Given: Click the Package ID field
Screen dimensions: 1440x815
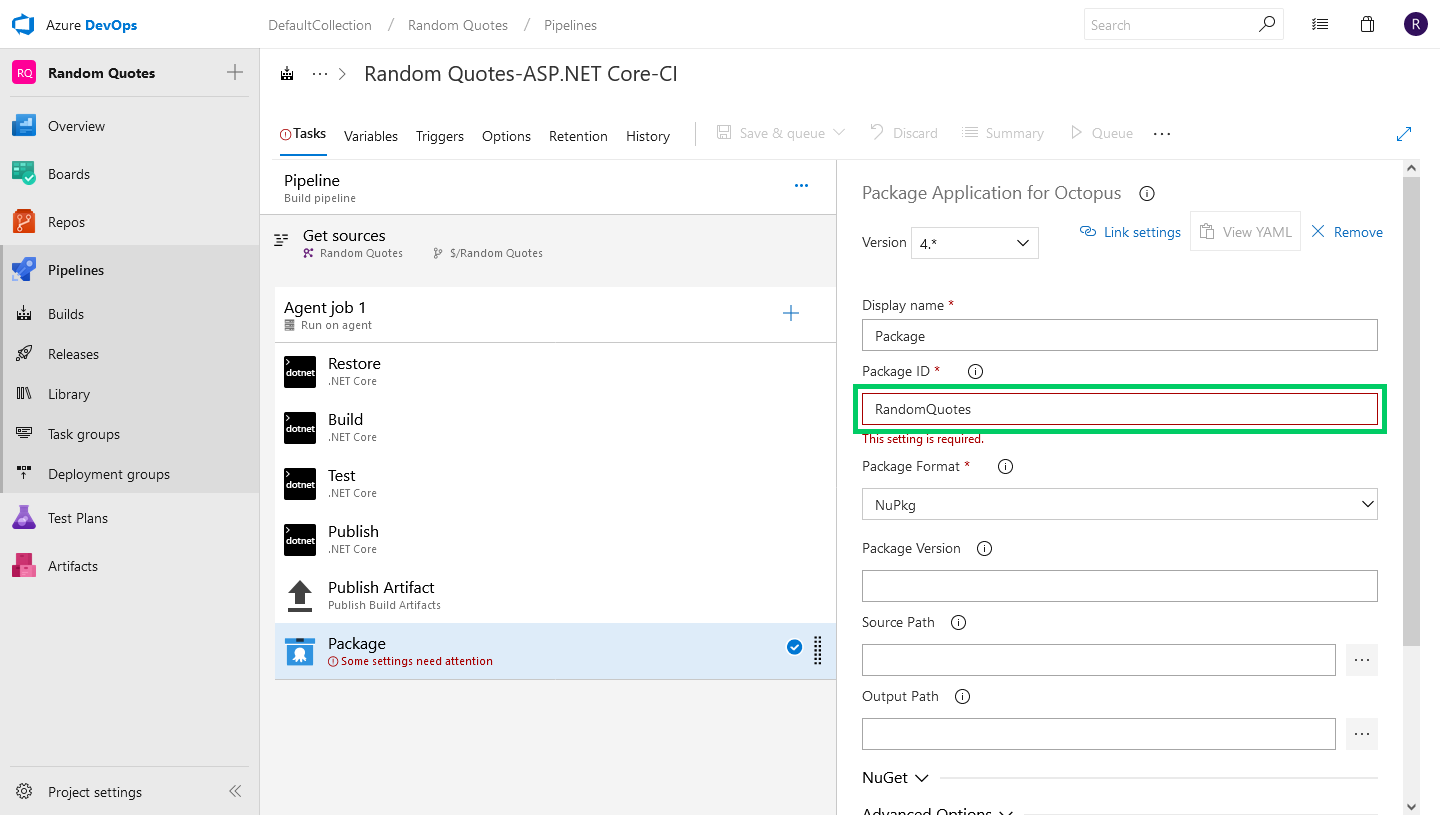Looking at the screenshot, I should (x=1120, y=408).
